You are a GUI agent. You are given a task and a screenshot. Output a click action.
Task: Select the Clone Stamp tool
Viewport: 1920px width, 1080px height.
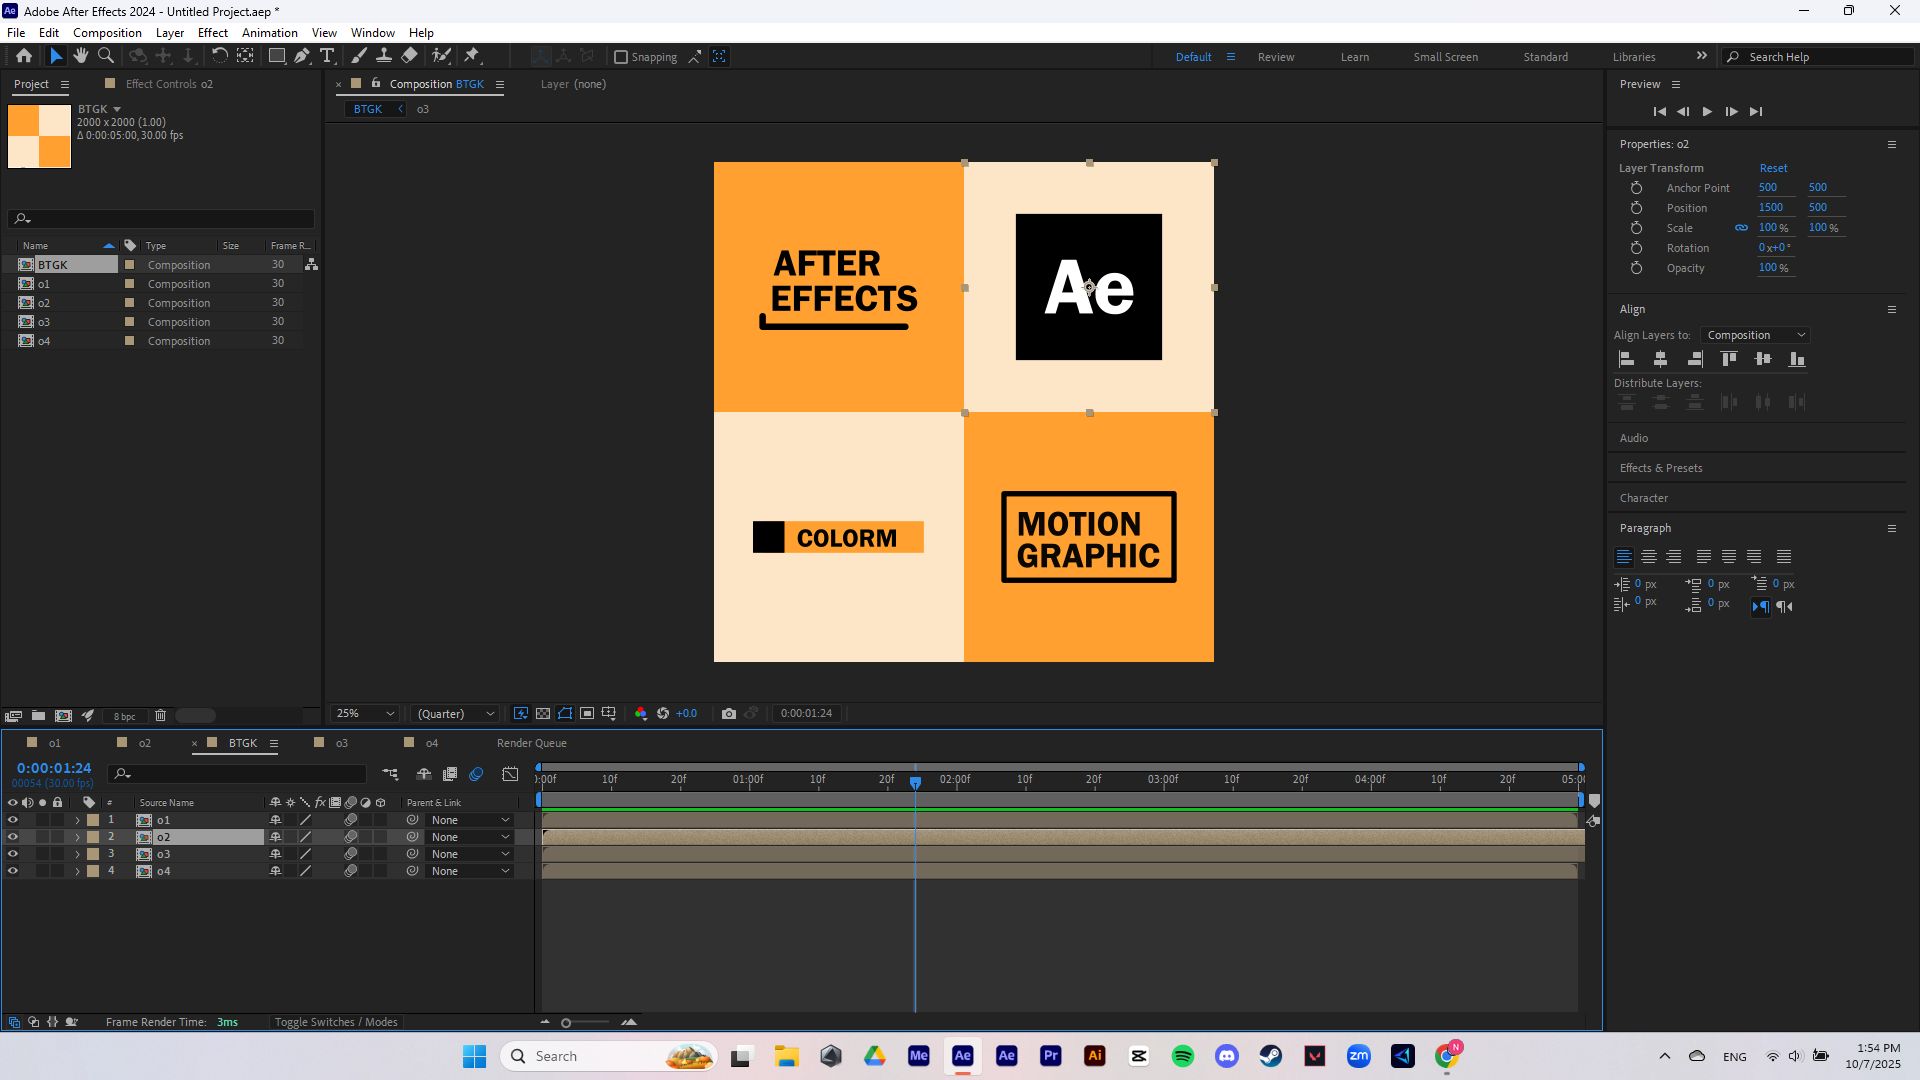383,56
